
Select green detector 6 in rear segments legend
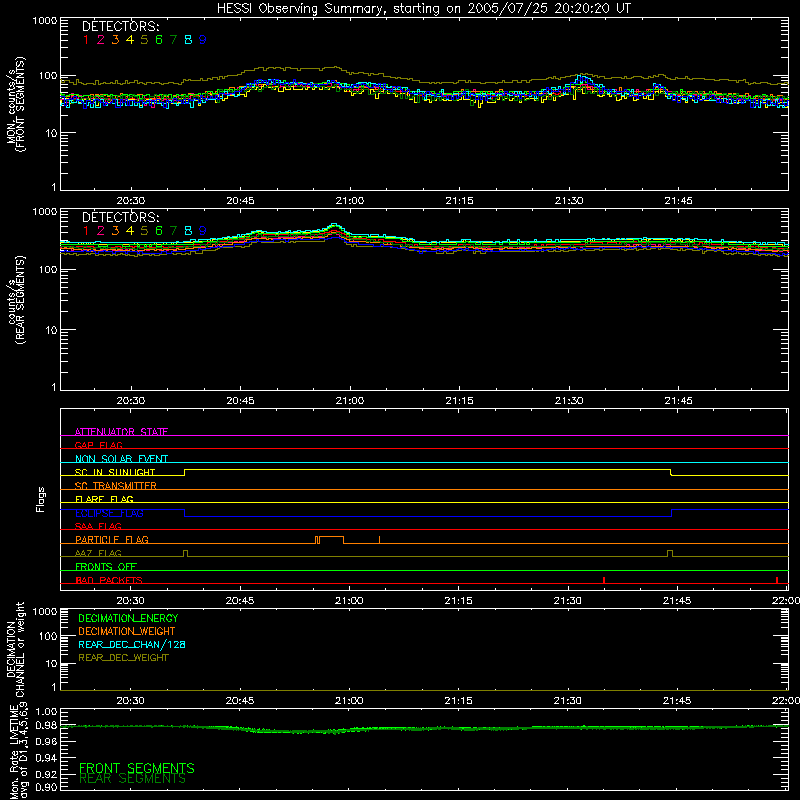(159, 231)
